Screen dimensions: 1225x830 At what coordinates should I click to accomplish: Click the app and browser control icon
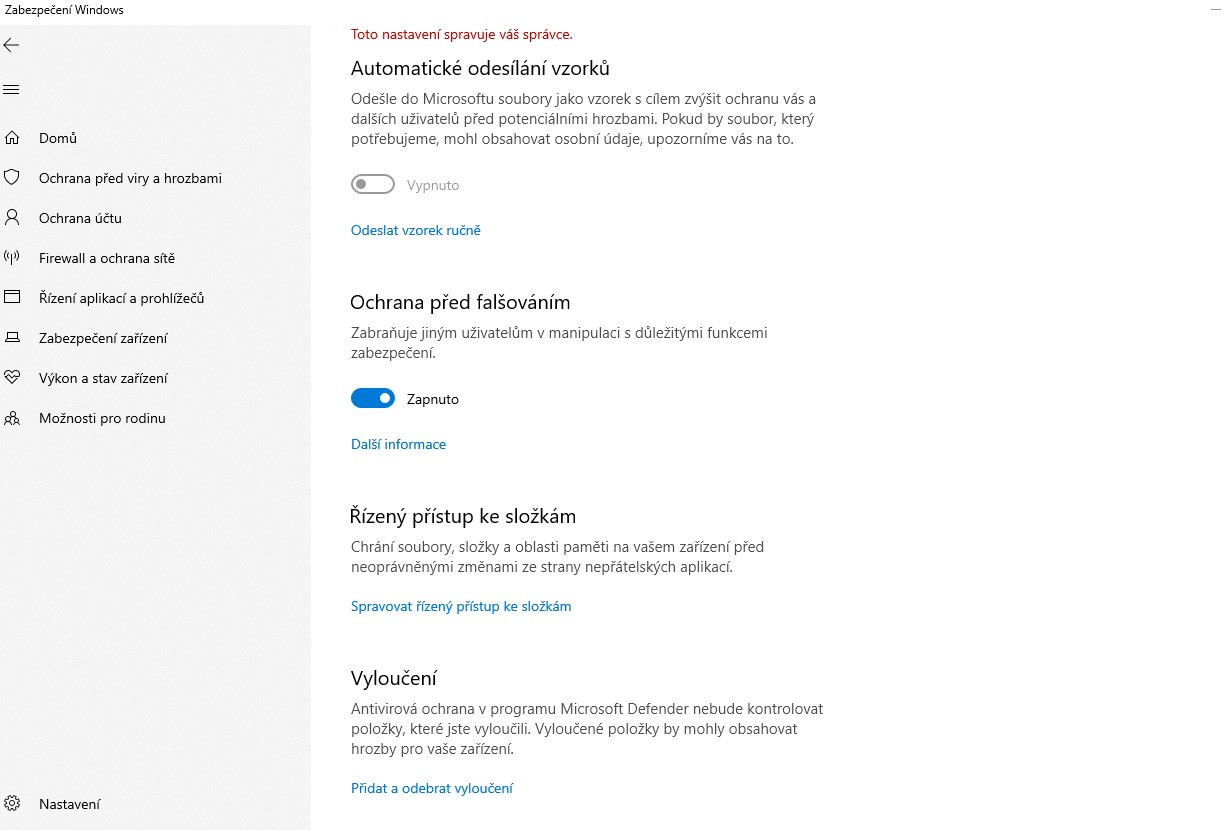(12, 298)
